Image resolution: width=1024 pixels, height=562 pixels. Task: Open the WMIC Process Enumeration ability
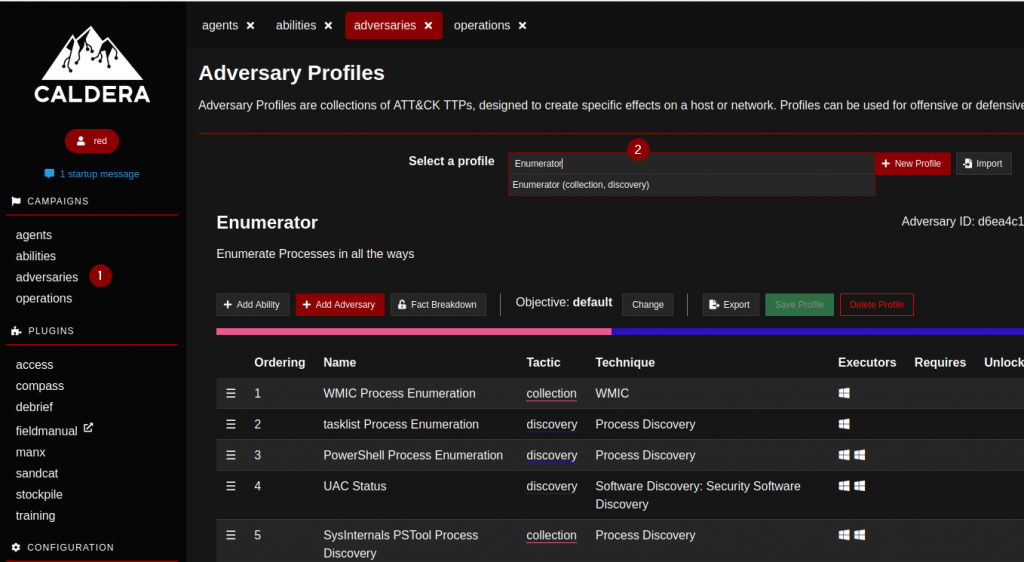399,394
